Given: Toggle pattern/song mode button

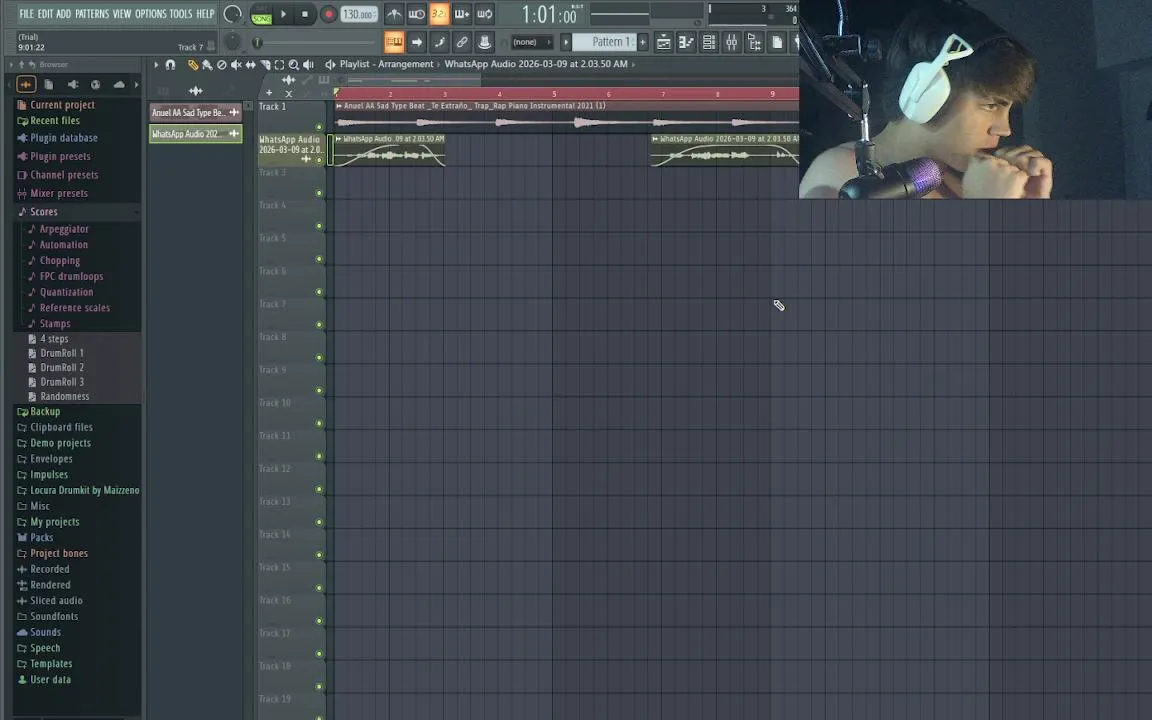Looking at the screenshot, I should coord(262,14).
